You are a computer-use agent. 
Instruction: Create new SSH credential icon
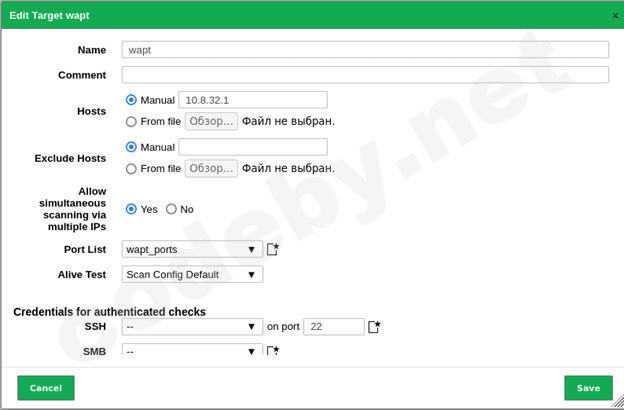374,327
